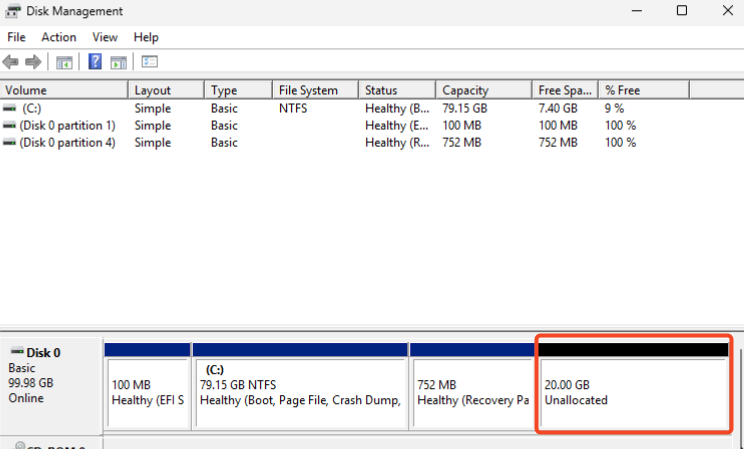The width and height of the screenshot is (744, 449).
Task: Click the Disk 0 header disk icon
Action: point(18,352)
